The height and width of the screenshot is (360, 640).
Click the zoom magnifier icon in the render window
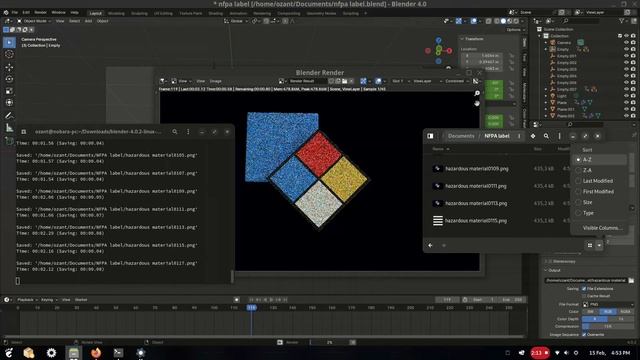pos(477,93)
